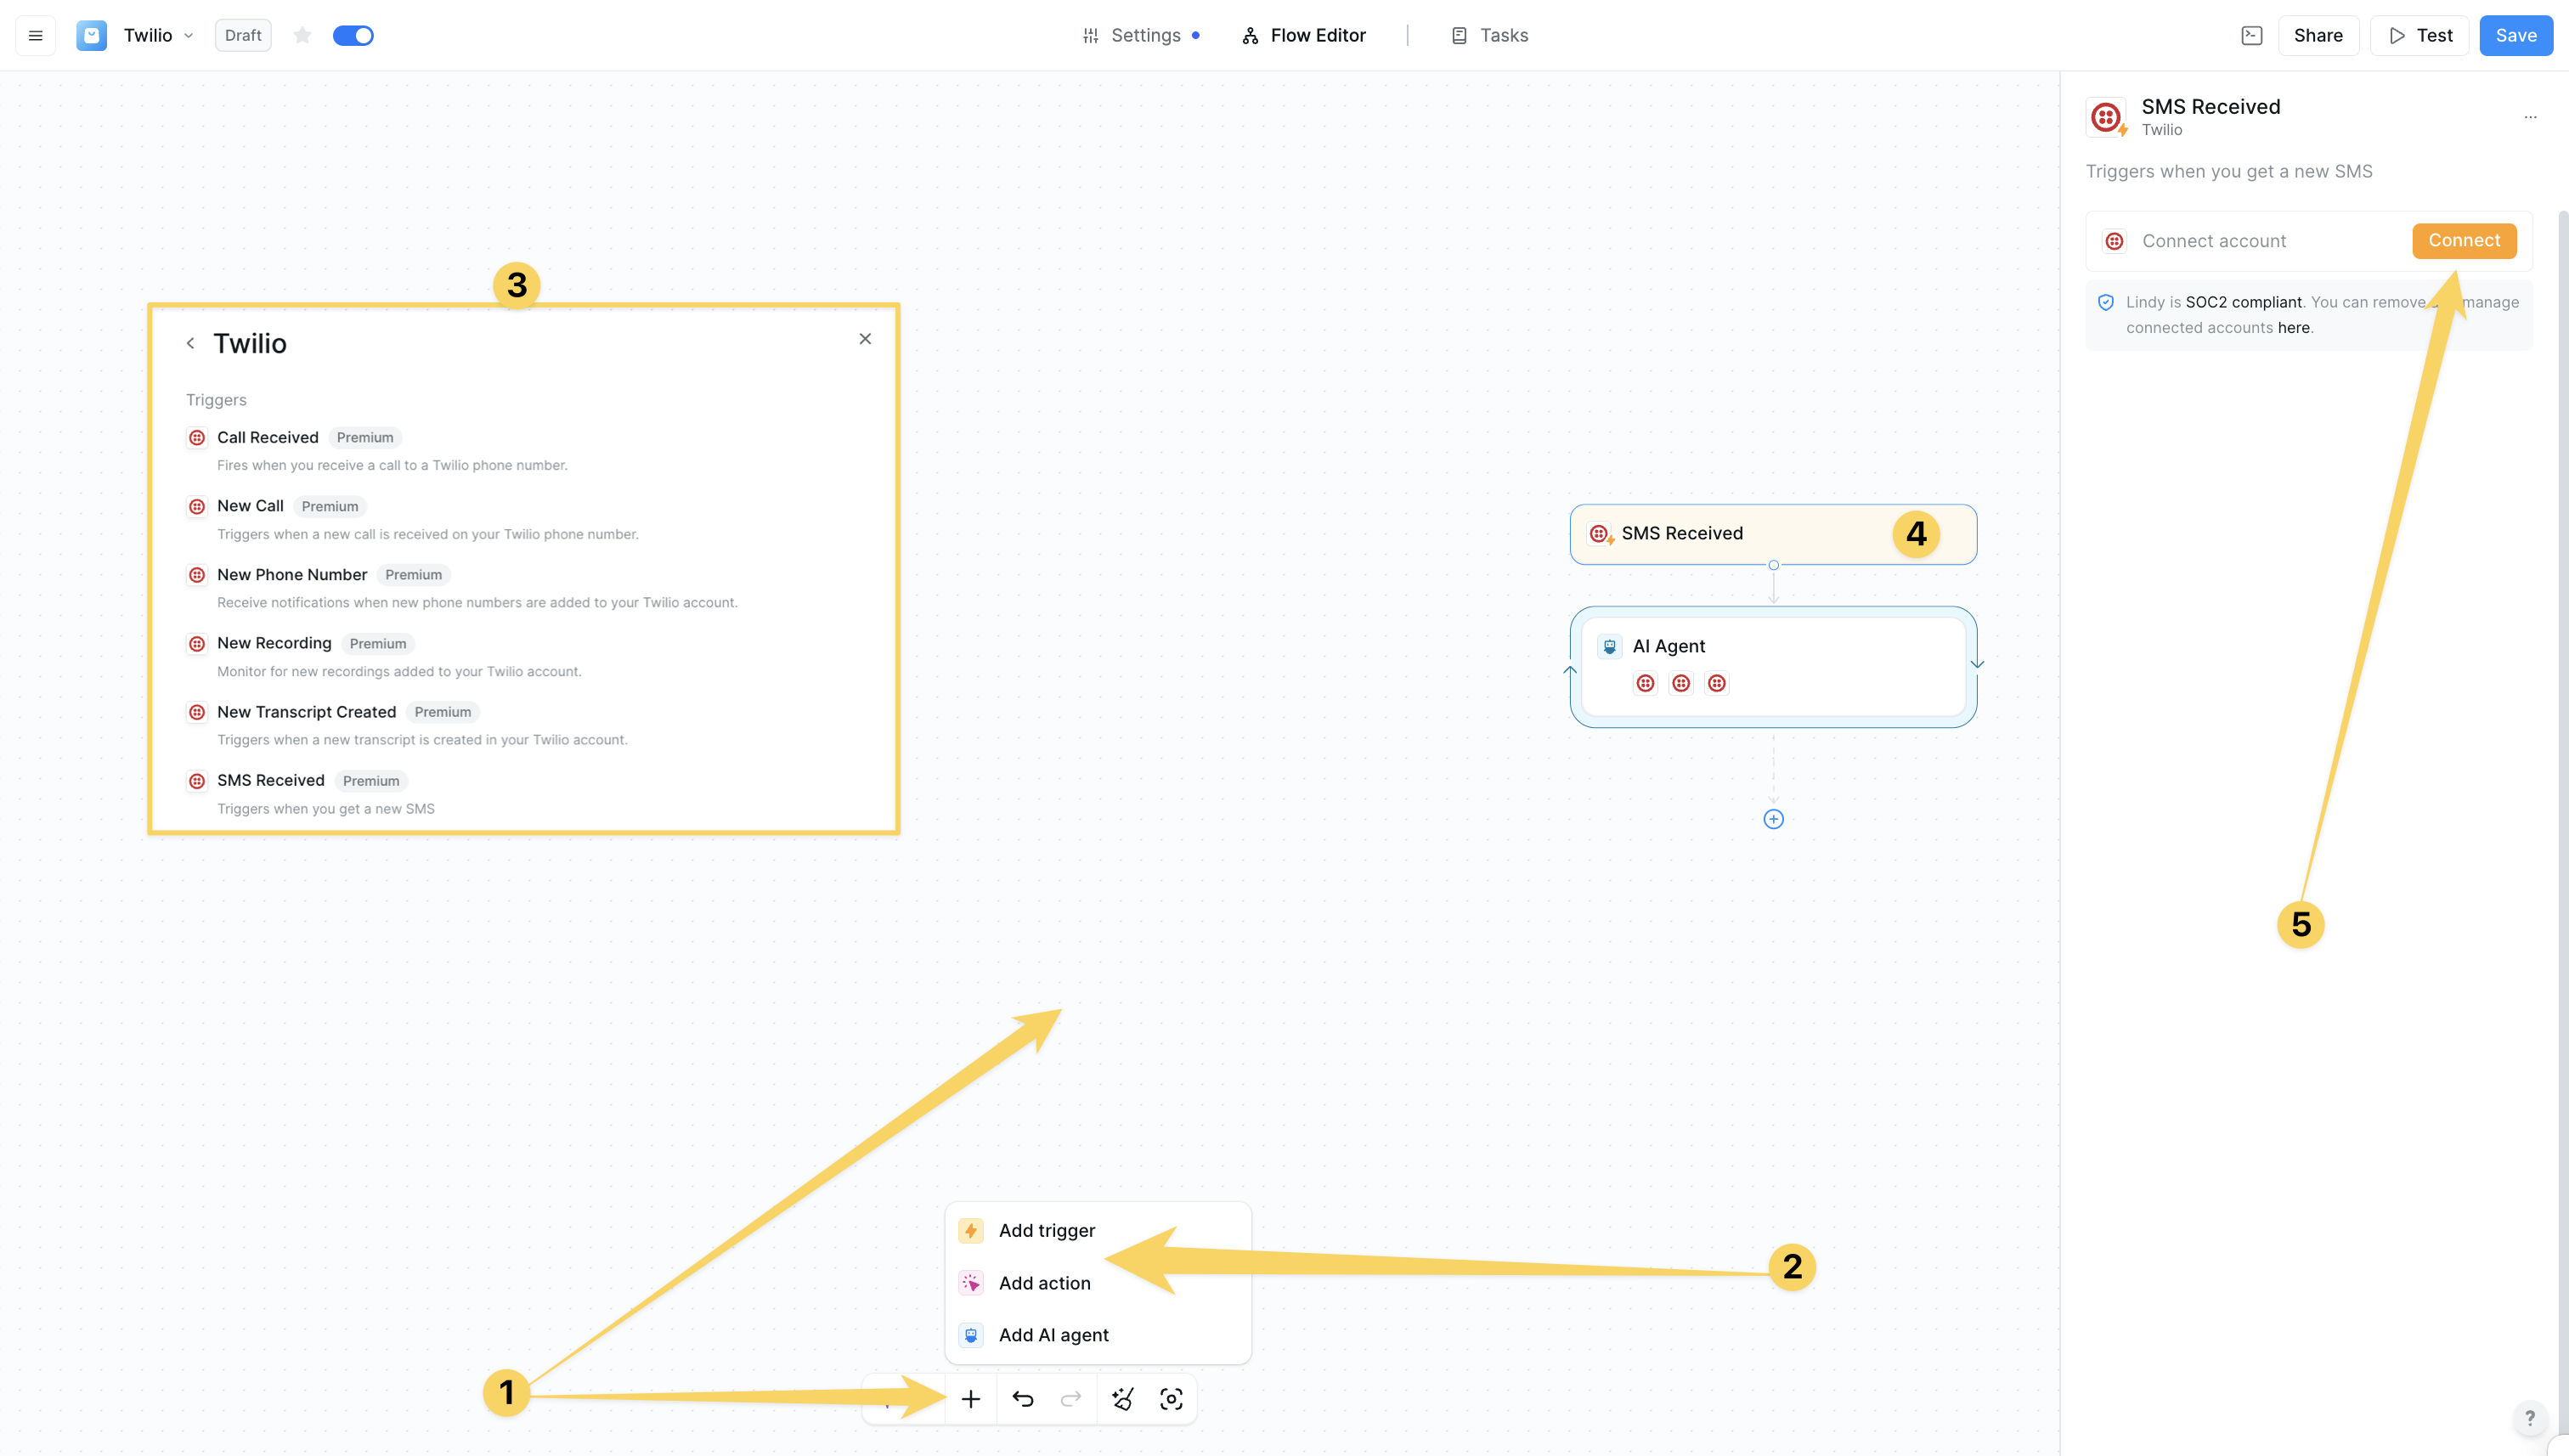Follow the 'here' connected accounts link
The width and height of the screenshot is (2569, 1456).
pyautogui.click(x=2293, y=328)
